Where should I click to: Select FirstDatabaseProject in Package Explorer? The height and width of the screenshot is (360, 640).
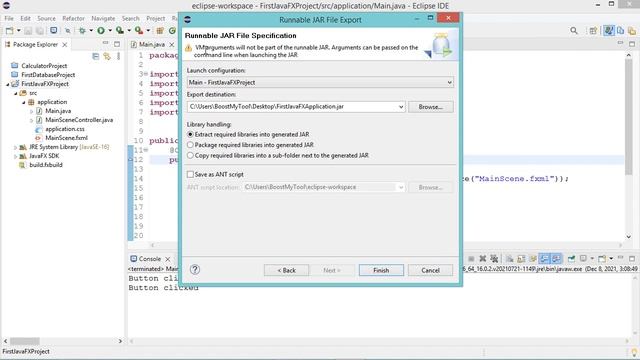(48, 75)
